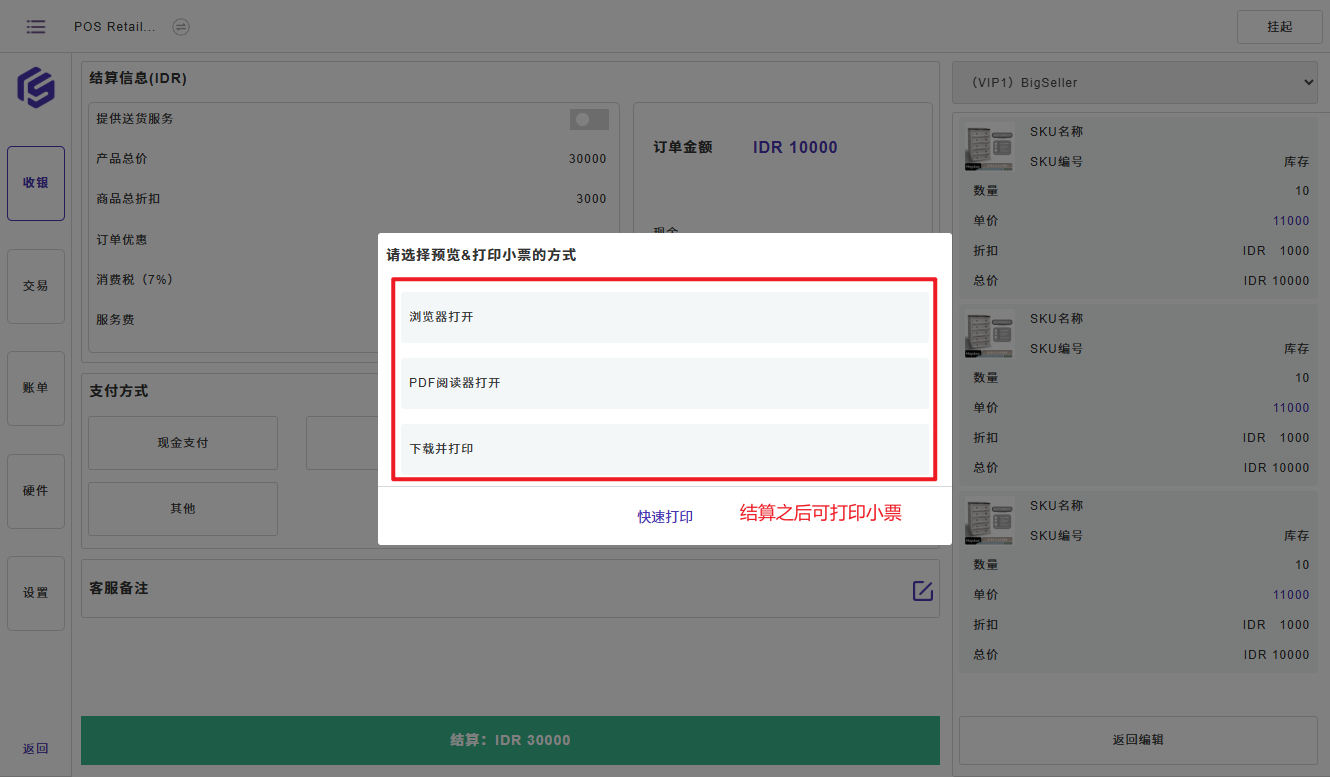Toggle the 提供送货服务 switch
The width and height of the screenshot is (1330, 777).
coord(589,120)
